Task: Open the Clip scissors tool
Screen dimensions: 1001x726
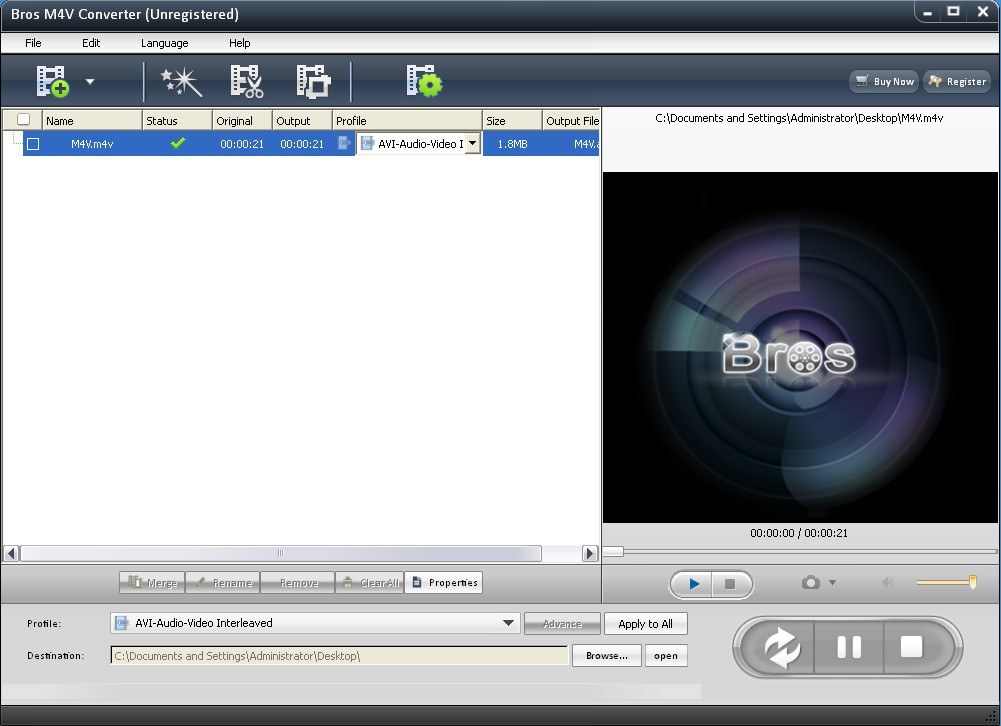Action: coord(246,82)
